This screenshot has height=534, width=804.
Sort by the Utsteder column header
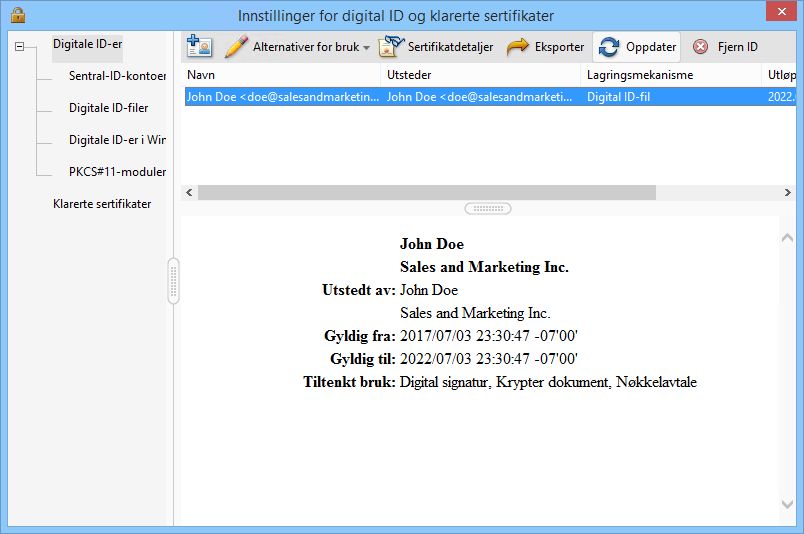pyautogui.click(x=480, y=75)
